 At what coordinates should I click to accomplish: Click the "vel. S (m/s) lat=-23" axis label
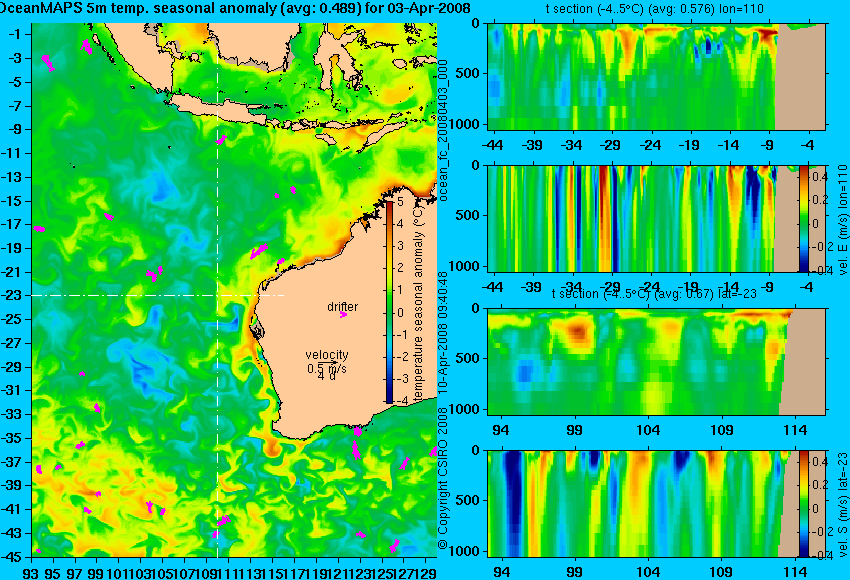click(x=842, y=505)
